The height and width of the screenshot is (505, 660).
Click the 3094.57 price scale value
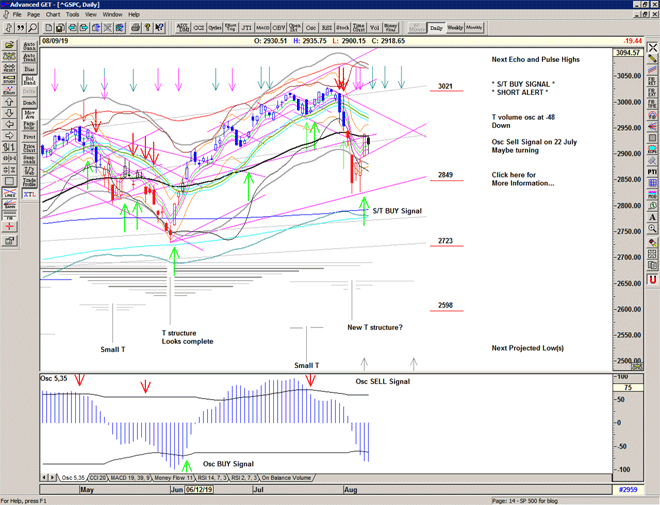click(x=628, y=53)
